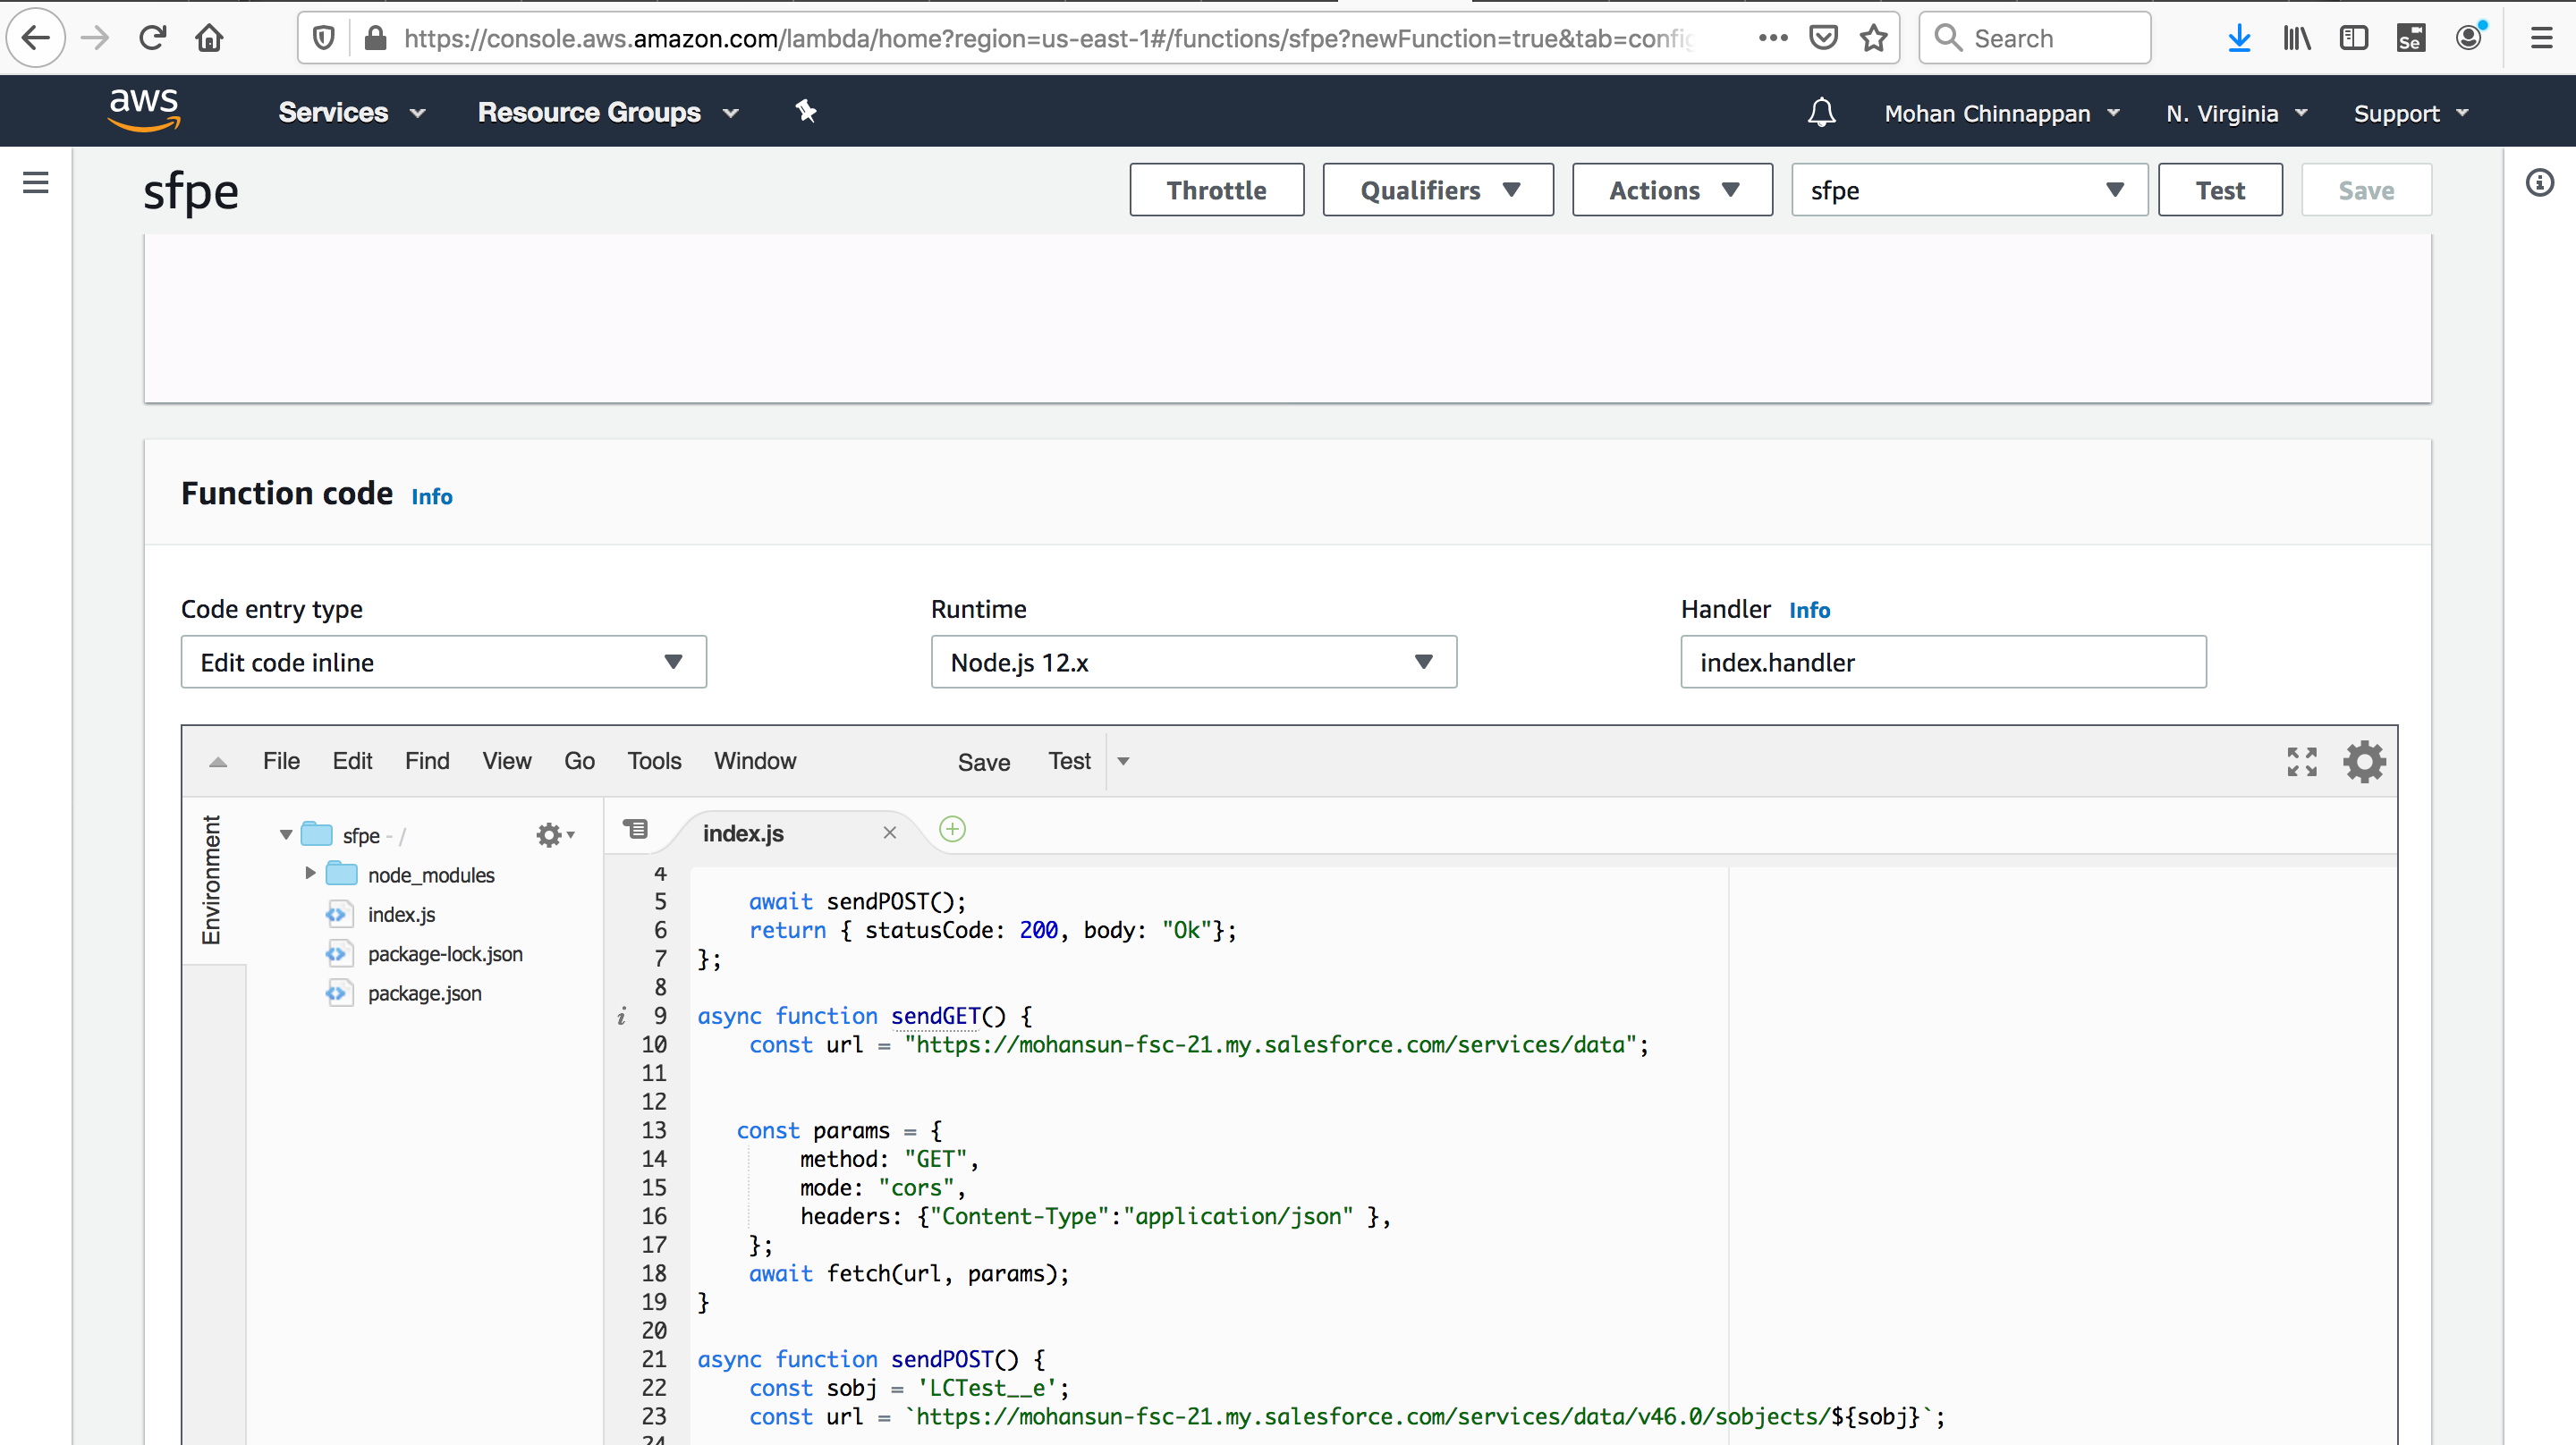Open tracking protection shield in address bar
The height and width of the screenshot is (1445, 2576).
pyautogui.click(x=323, y=38)
